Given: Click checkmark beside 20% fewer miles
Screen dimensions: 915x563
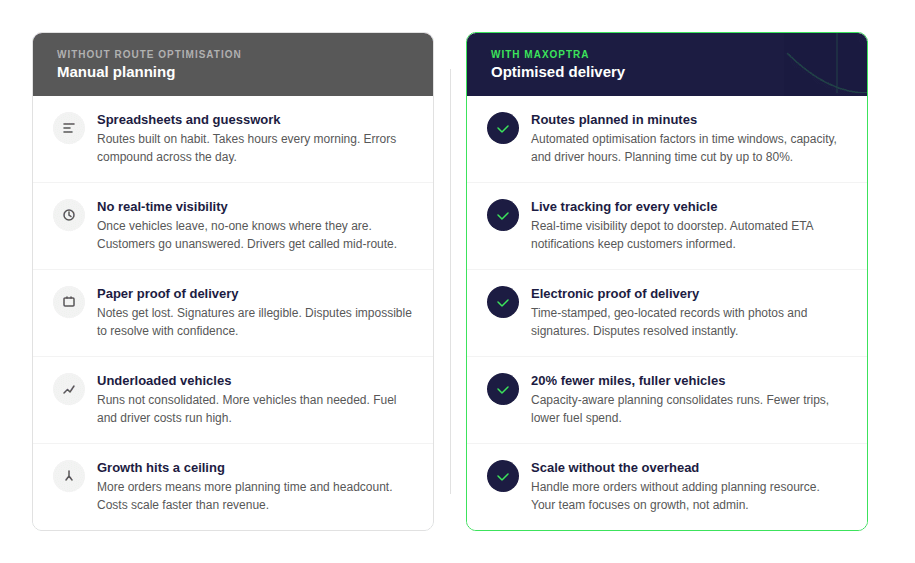Looking at the screenshot, I should tap(503, 389).
